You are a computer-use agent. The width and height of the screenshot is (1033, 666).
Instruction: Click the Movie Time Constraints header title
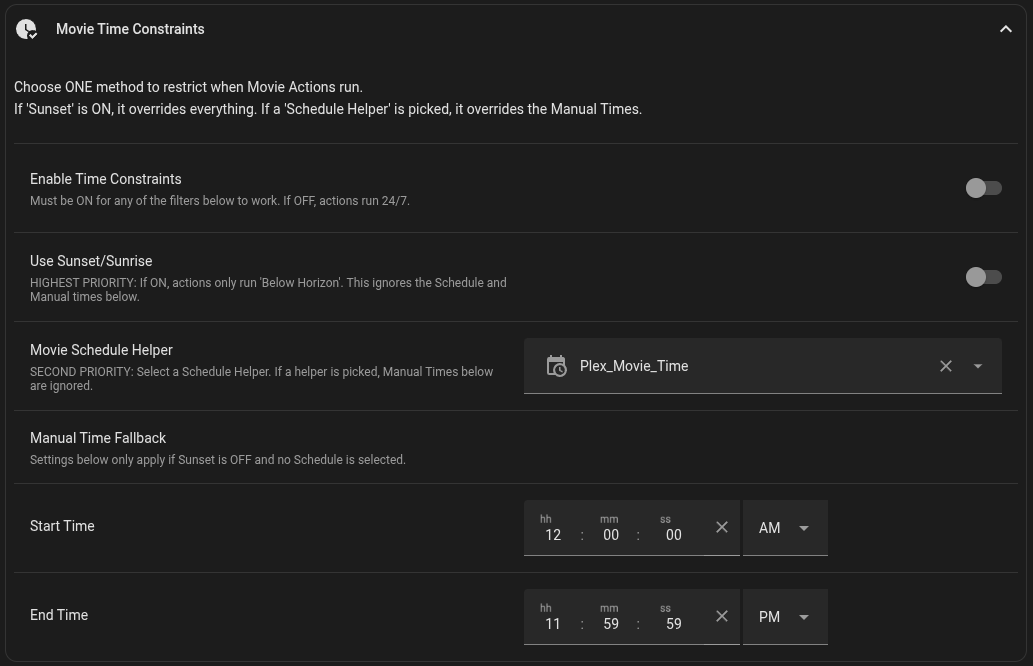click(x=130, y=29)
